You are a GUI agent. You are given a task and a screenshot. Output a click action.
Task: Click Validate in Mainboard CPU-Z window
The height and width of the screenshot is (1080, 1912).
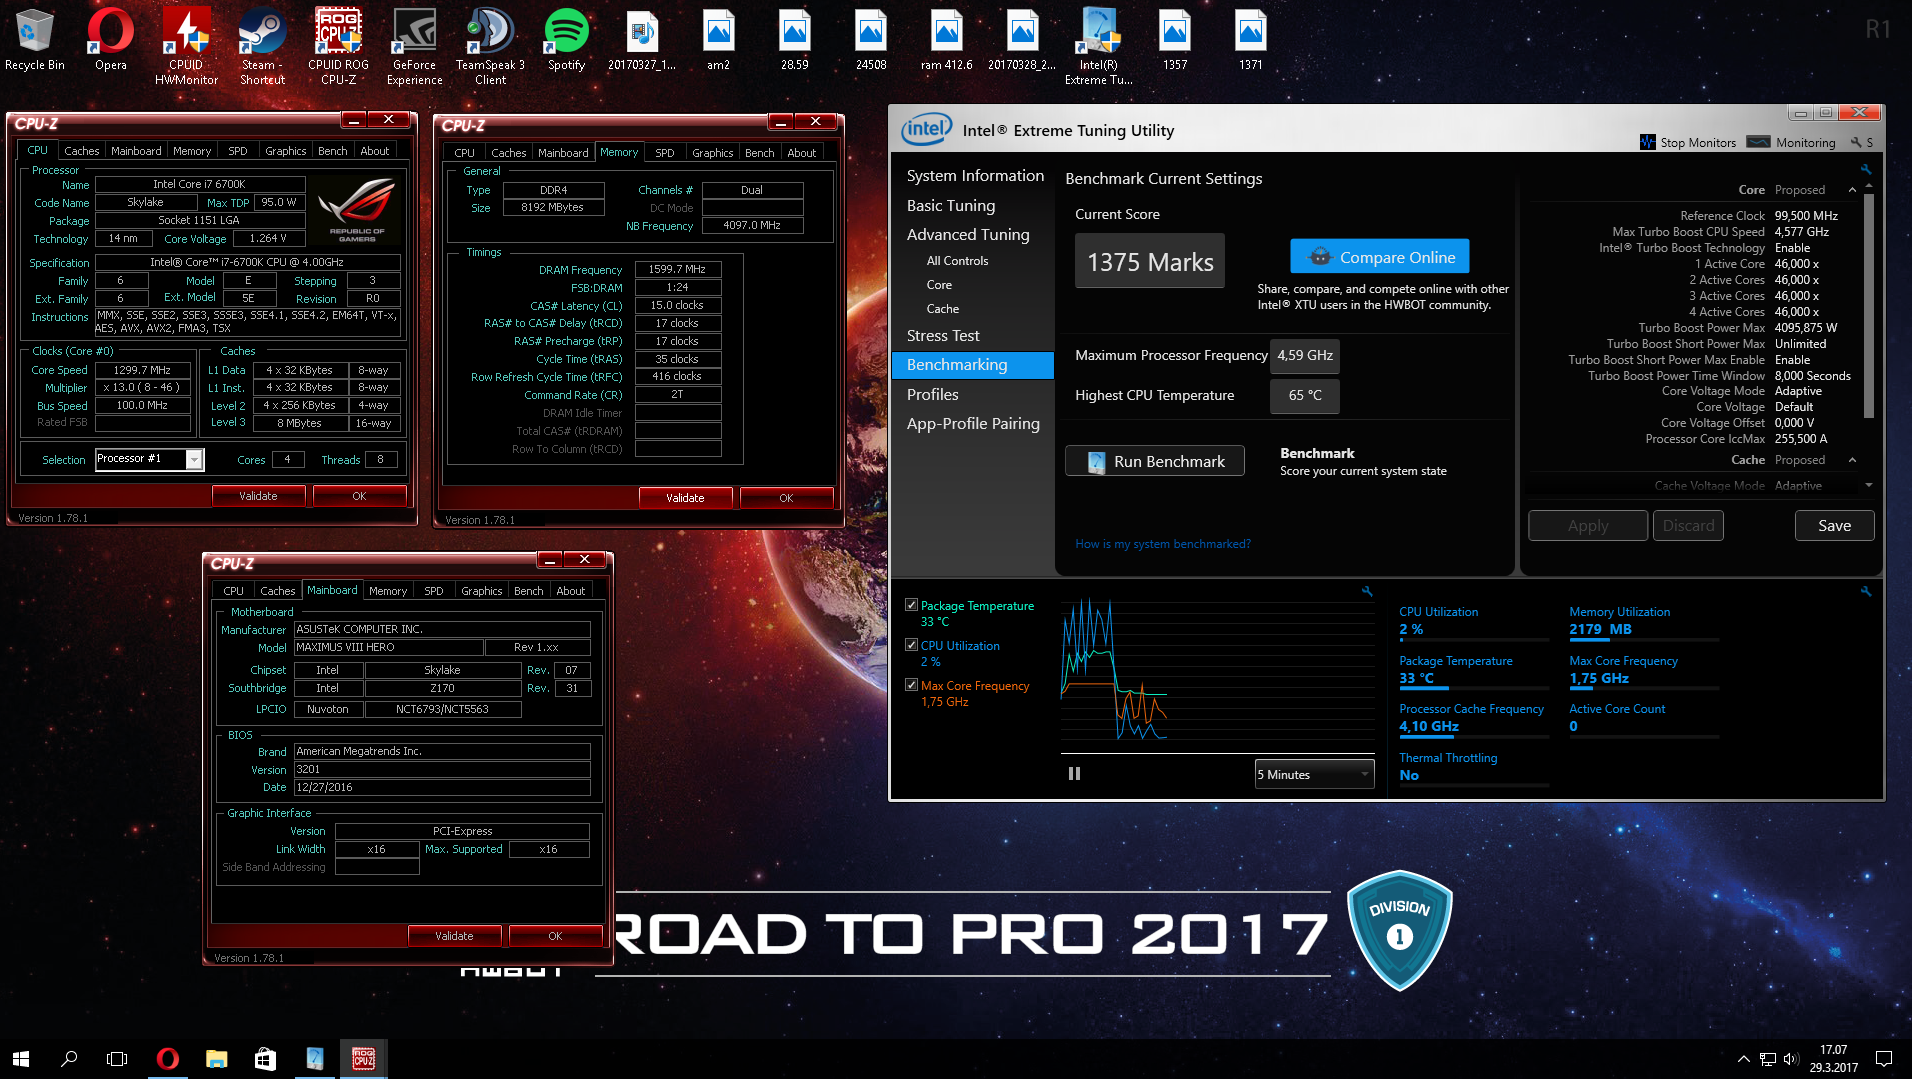454,936
